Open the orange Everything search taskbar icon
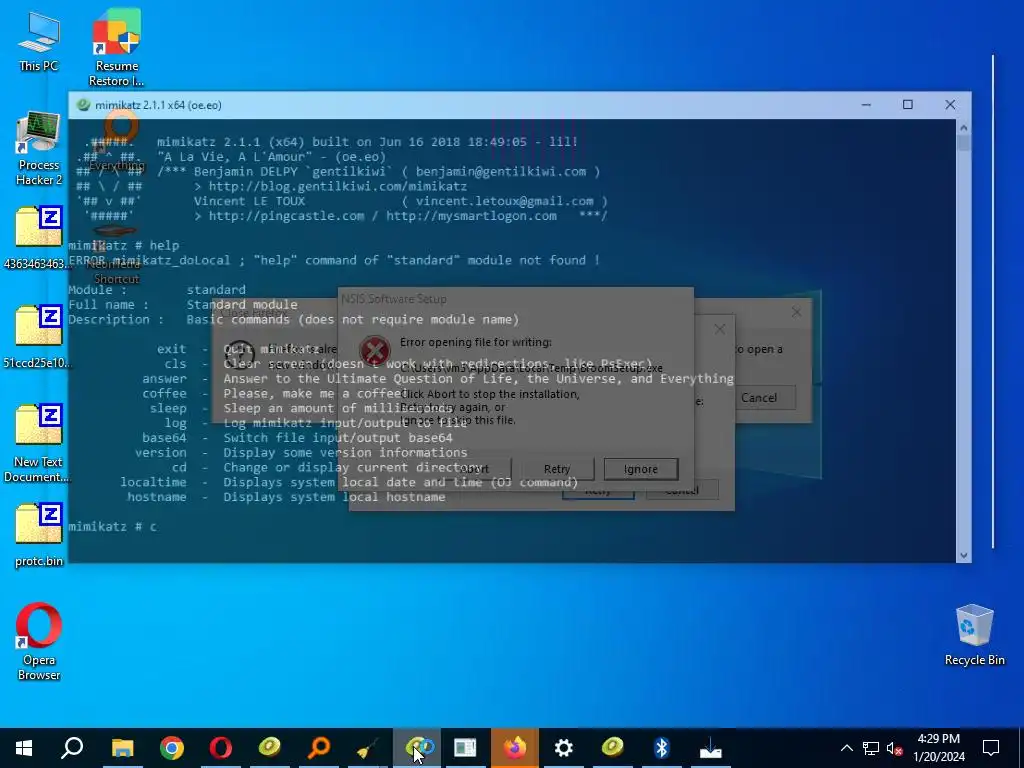1024x768 pixels. pos(319,748)
